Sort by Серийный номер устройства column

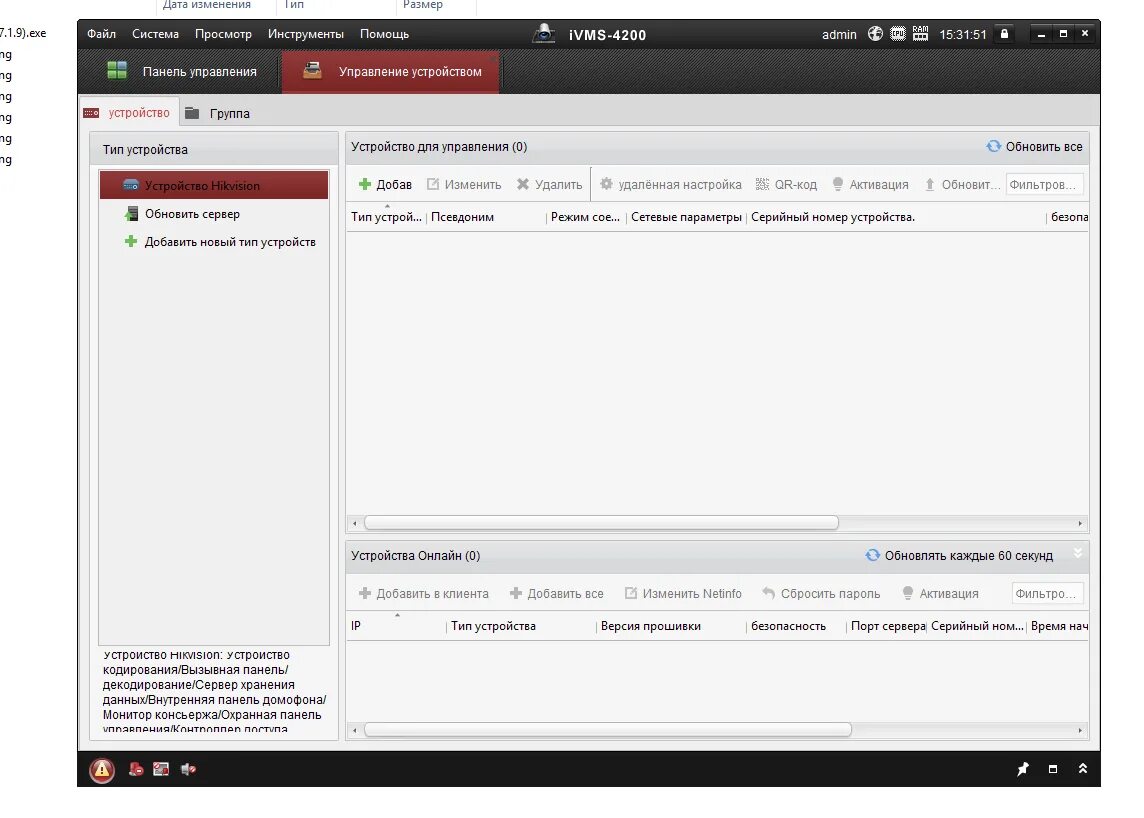[x=896, y=217]
